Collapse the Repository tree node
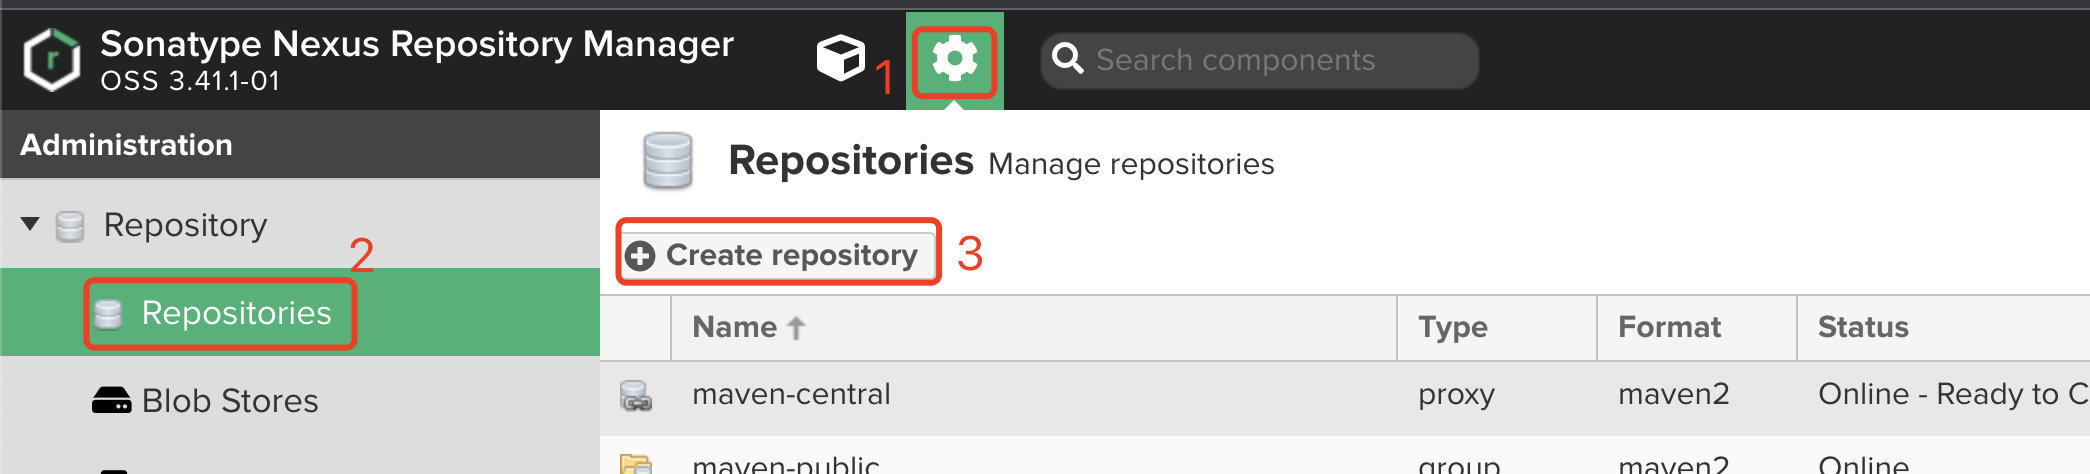 30,224
